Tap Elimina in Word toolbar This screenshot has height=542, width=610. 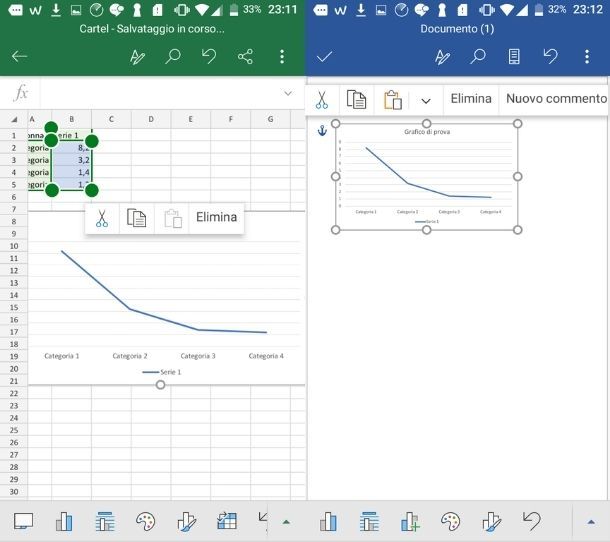tap(471, 98)
